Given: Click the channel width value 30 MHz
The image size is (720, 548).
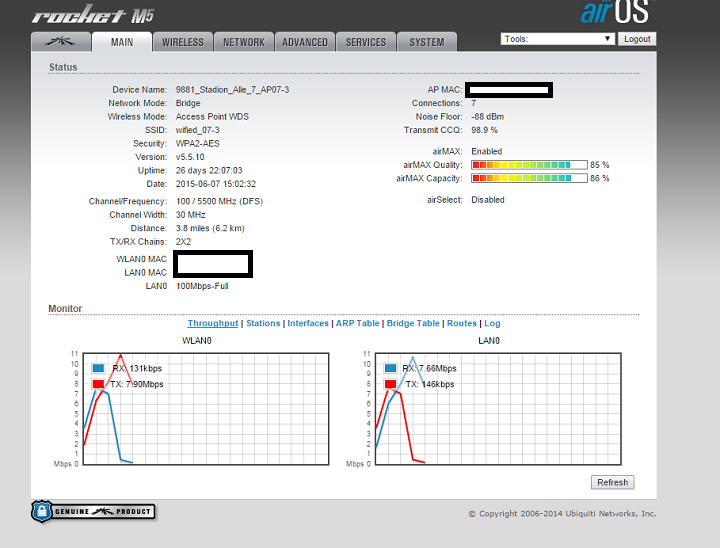Looking at the screenshot, I should pyautogui.click(x=191, y=215).
